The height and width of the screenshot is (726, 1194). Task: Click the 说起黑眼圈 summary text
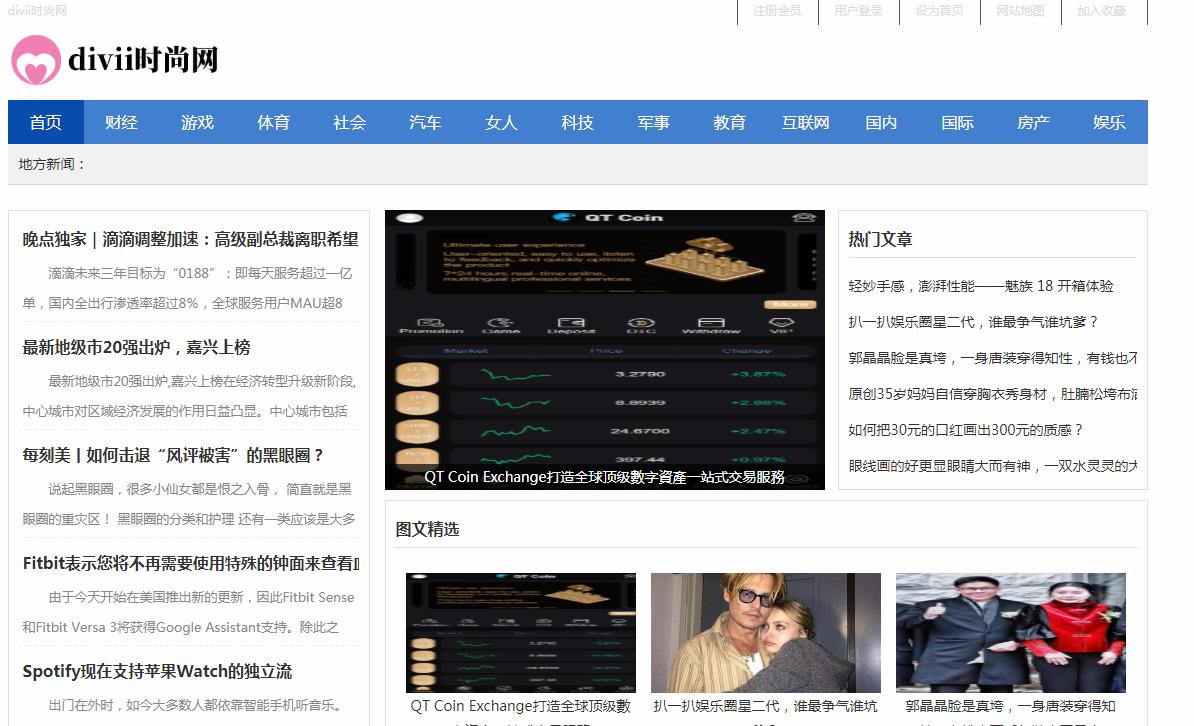[x=189, y=504]
